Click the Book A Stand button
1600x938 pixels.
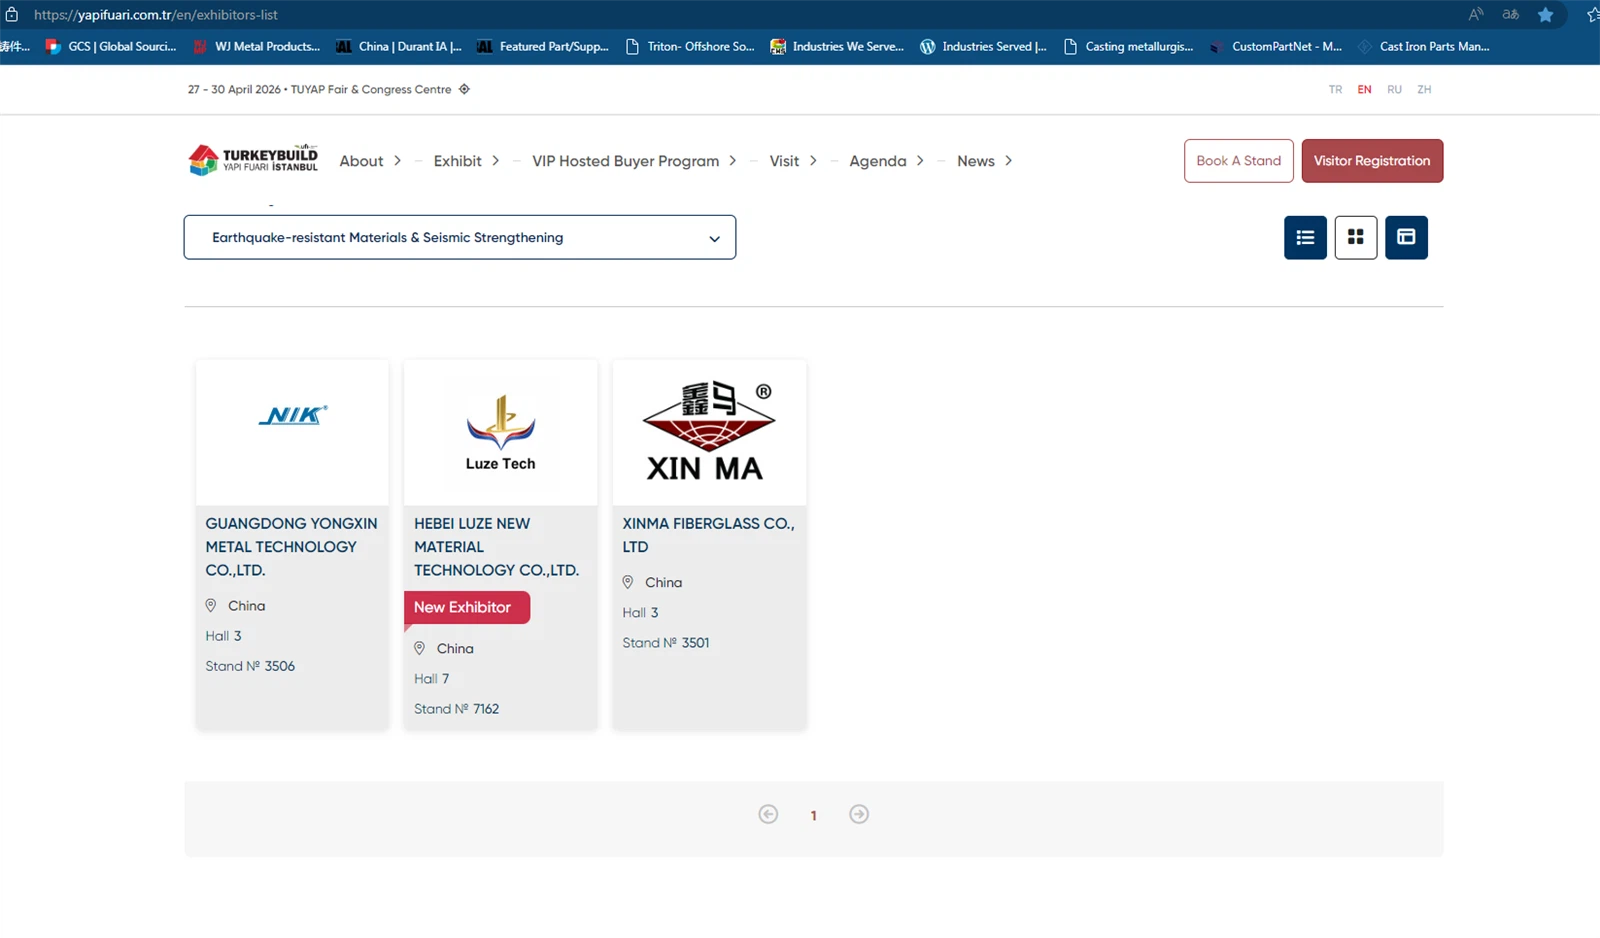coord(1238,161)
